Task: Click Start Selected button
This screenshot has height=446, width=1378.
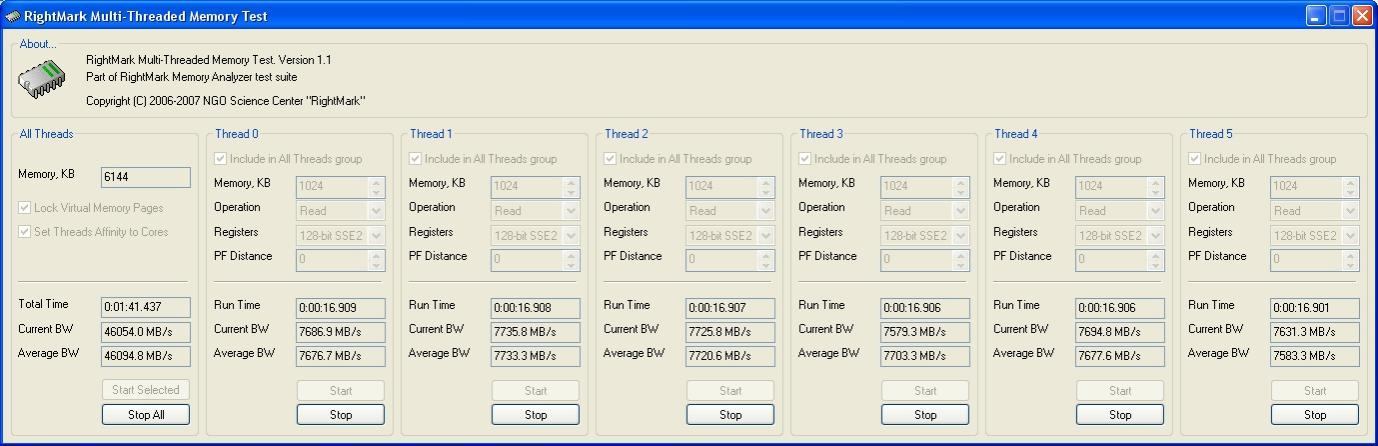Action: 146,390
